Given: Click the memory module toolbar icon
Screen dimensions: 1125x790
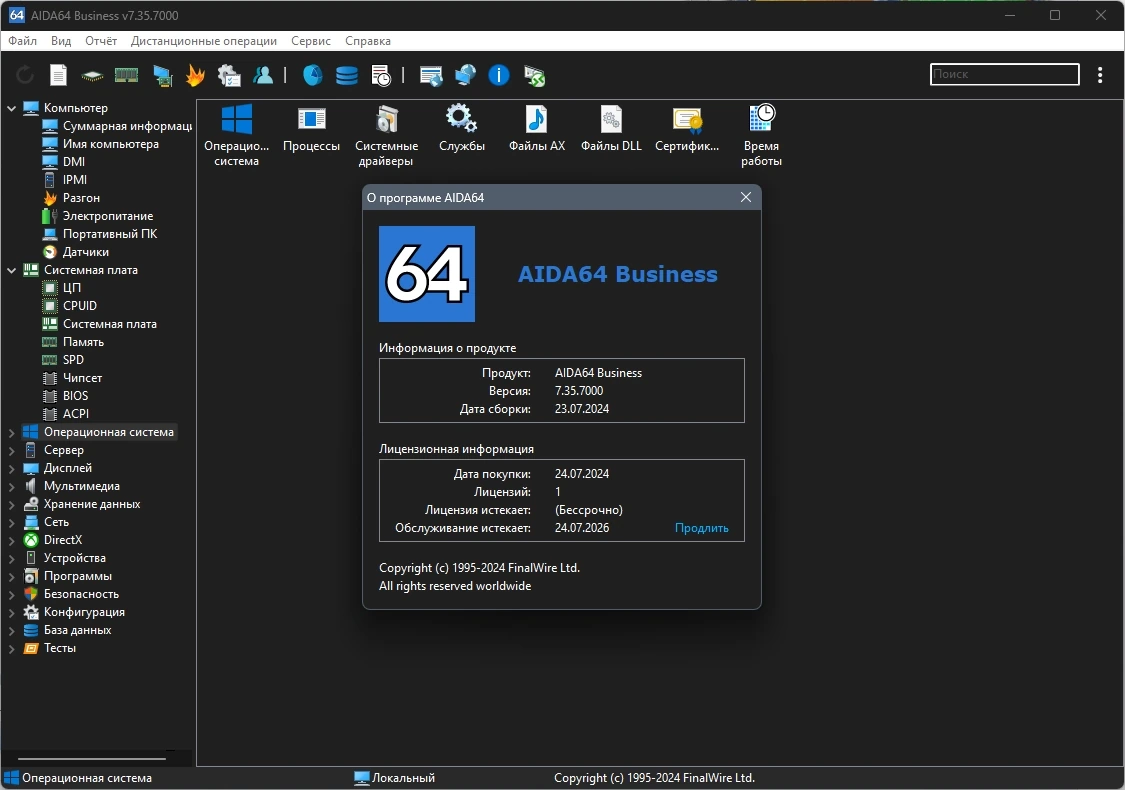Looking at the screenshot, I should [126, 75].
